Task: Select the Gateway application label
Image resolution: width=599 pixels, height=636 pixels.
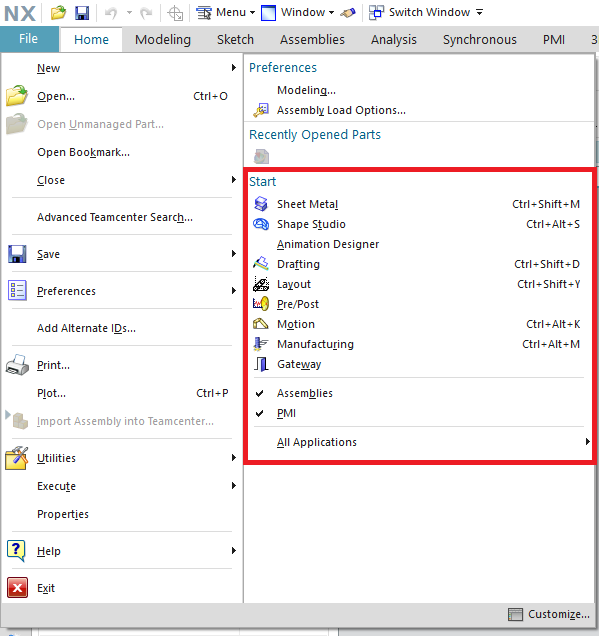Action: coord(299,364)
